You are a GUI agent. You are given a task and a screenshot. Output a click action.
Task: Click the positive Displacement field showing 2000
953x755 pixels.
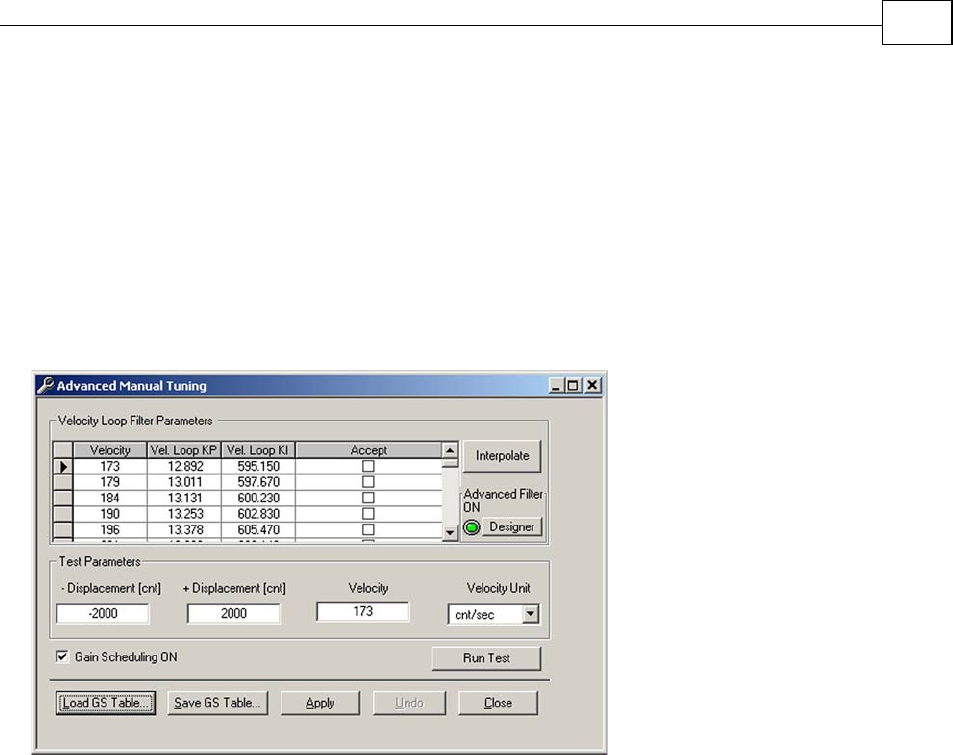234,613
